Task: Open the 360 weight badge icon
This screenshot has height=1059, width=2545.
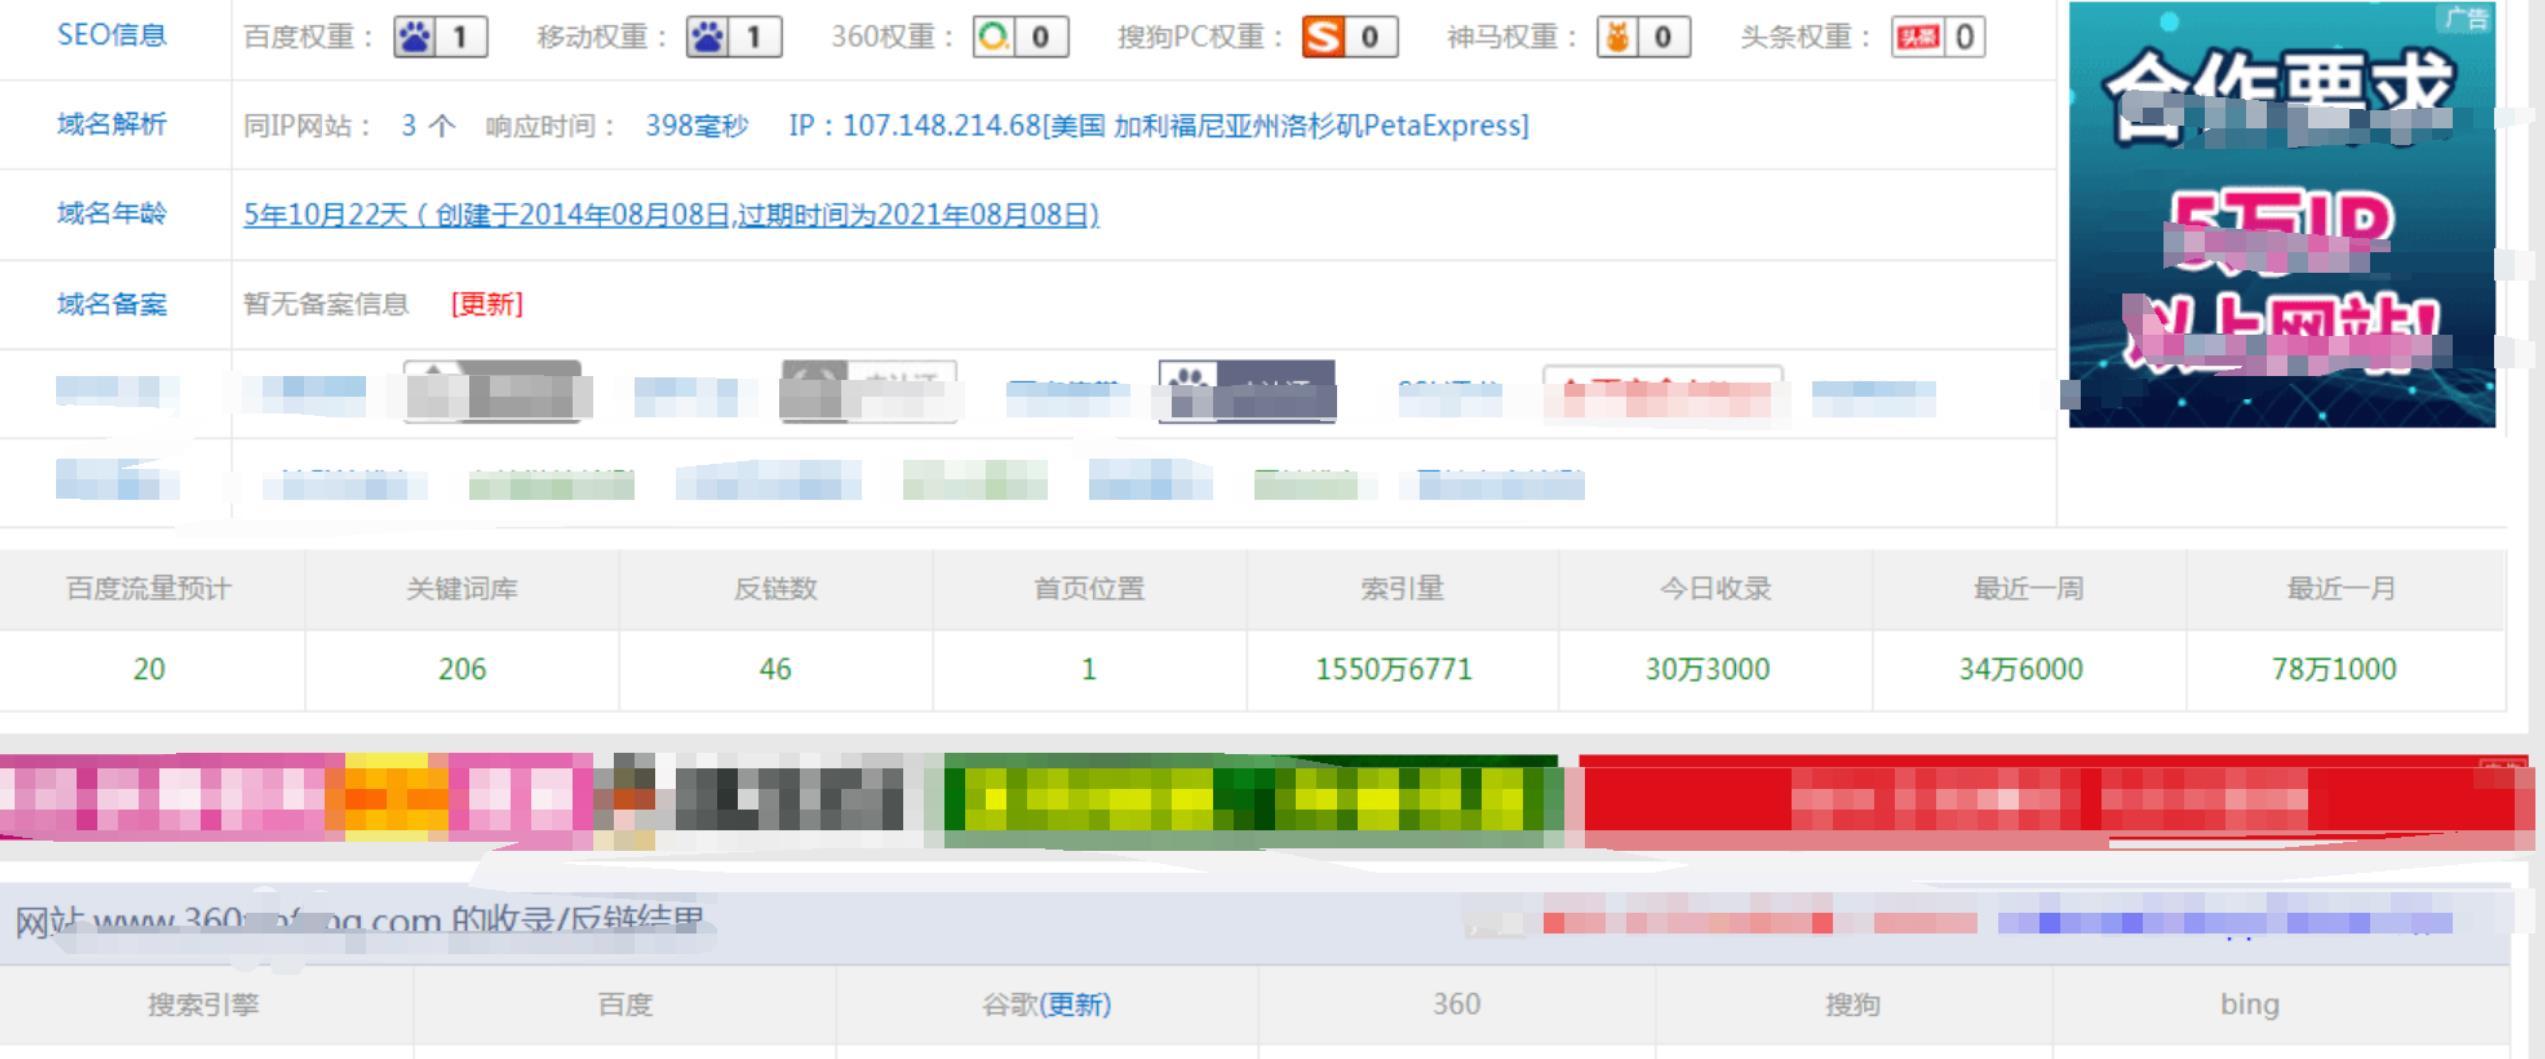Action: pos(1020,37)
